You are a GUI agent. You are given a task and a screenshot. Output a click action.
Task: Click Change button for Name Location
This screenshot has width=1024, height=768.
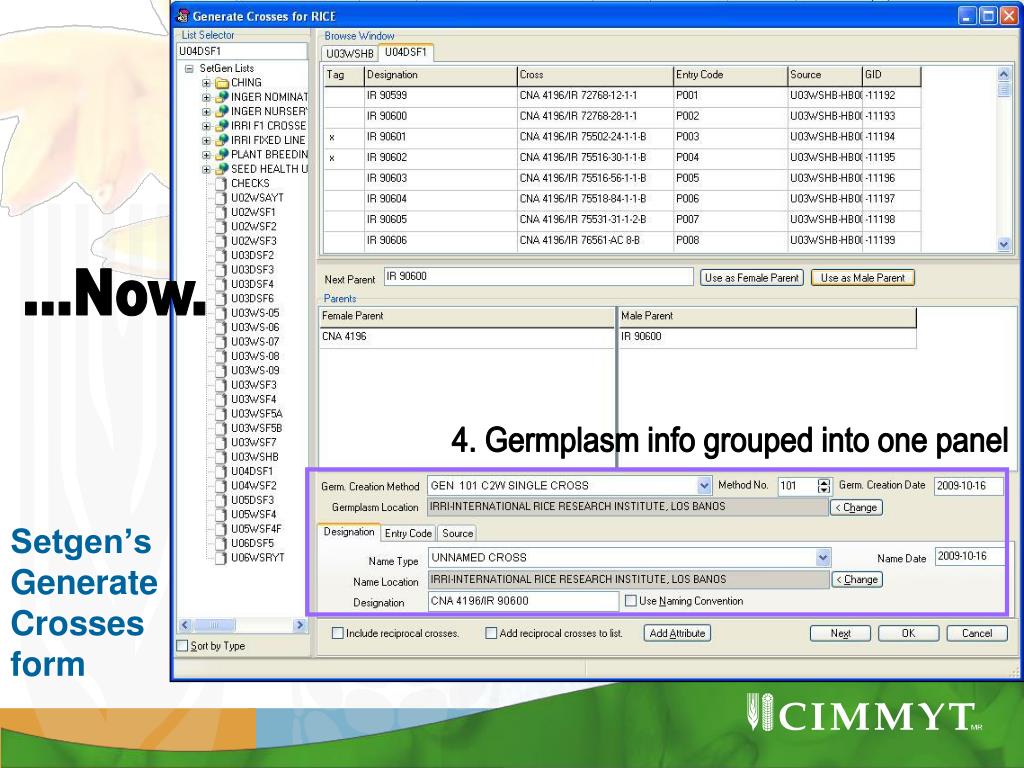click(857, 579)
